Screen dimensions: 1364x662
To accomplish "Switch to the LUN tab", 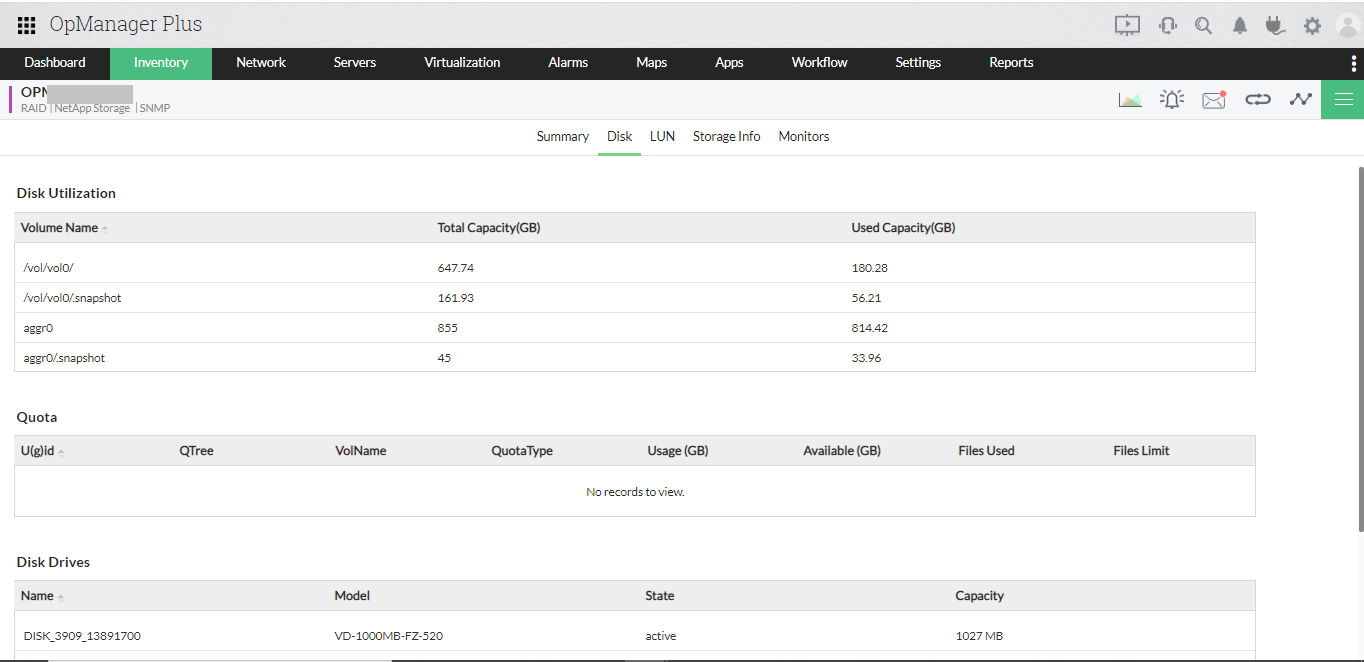I will (662, 136).
